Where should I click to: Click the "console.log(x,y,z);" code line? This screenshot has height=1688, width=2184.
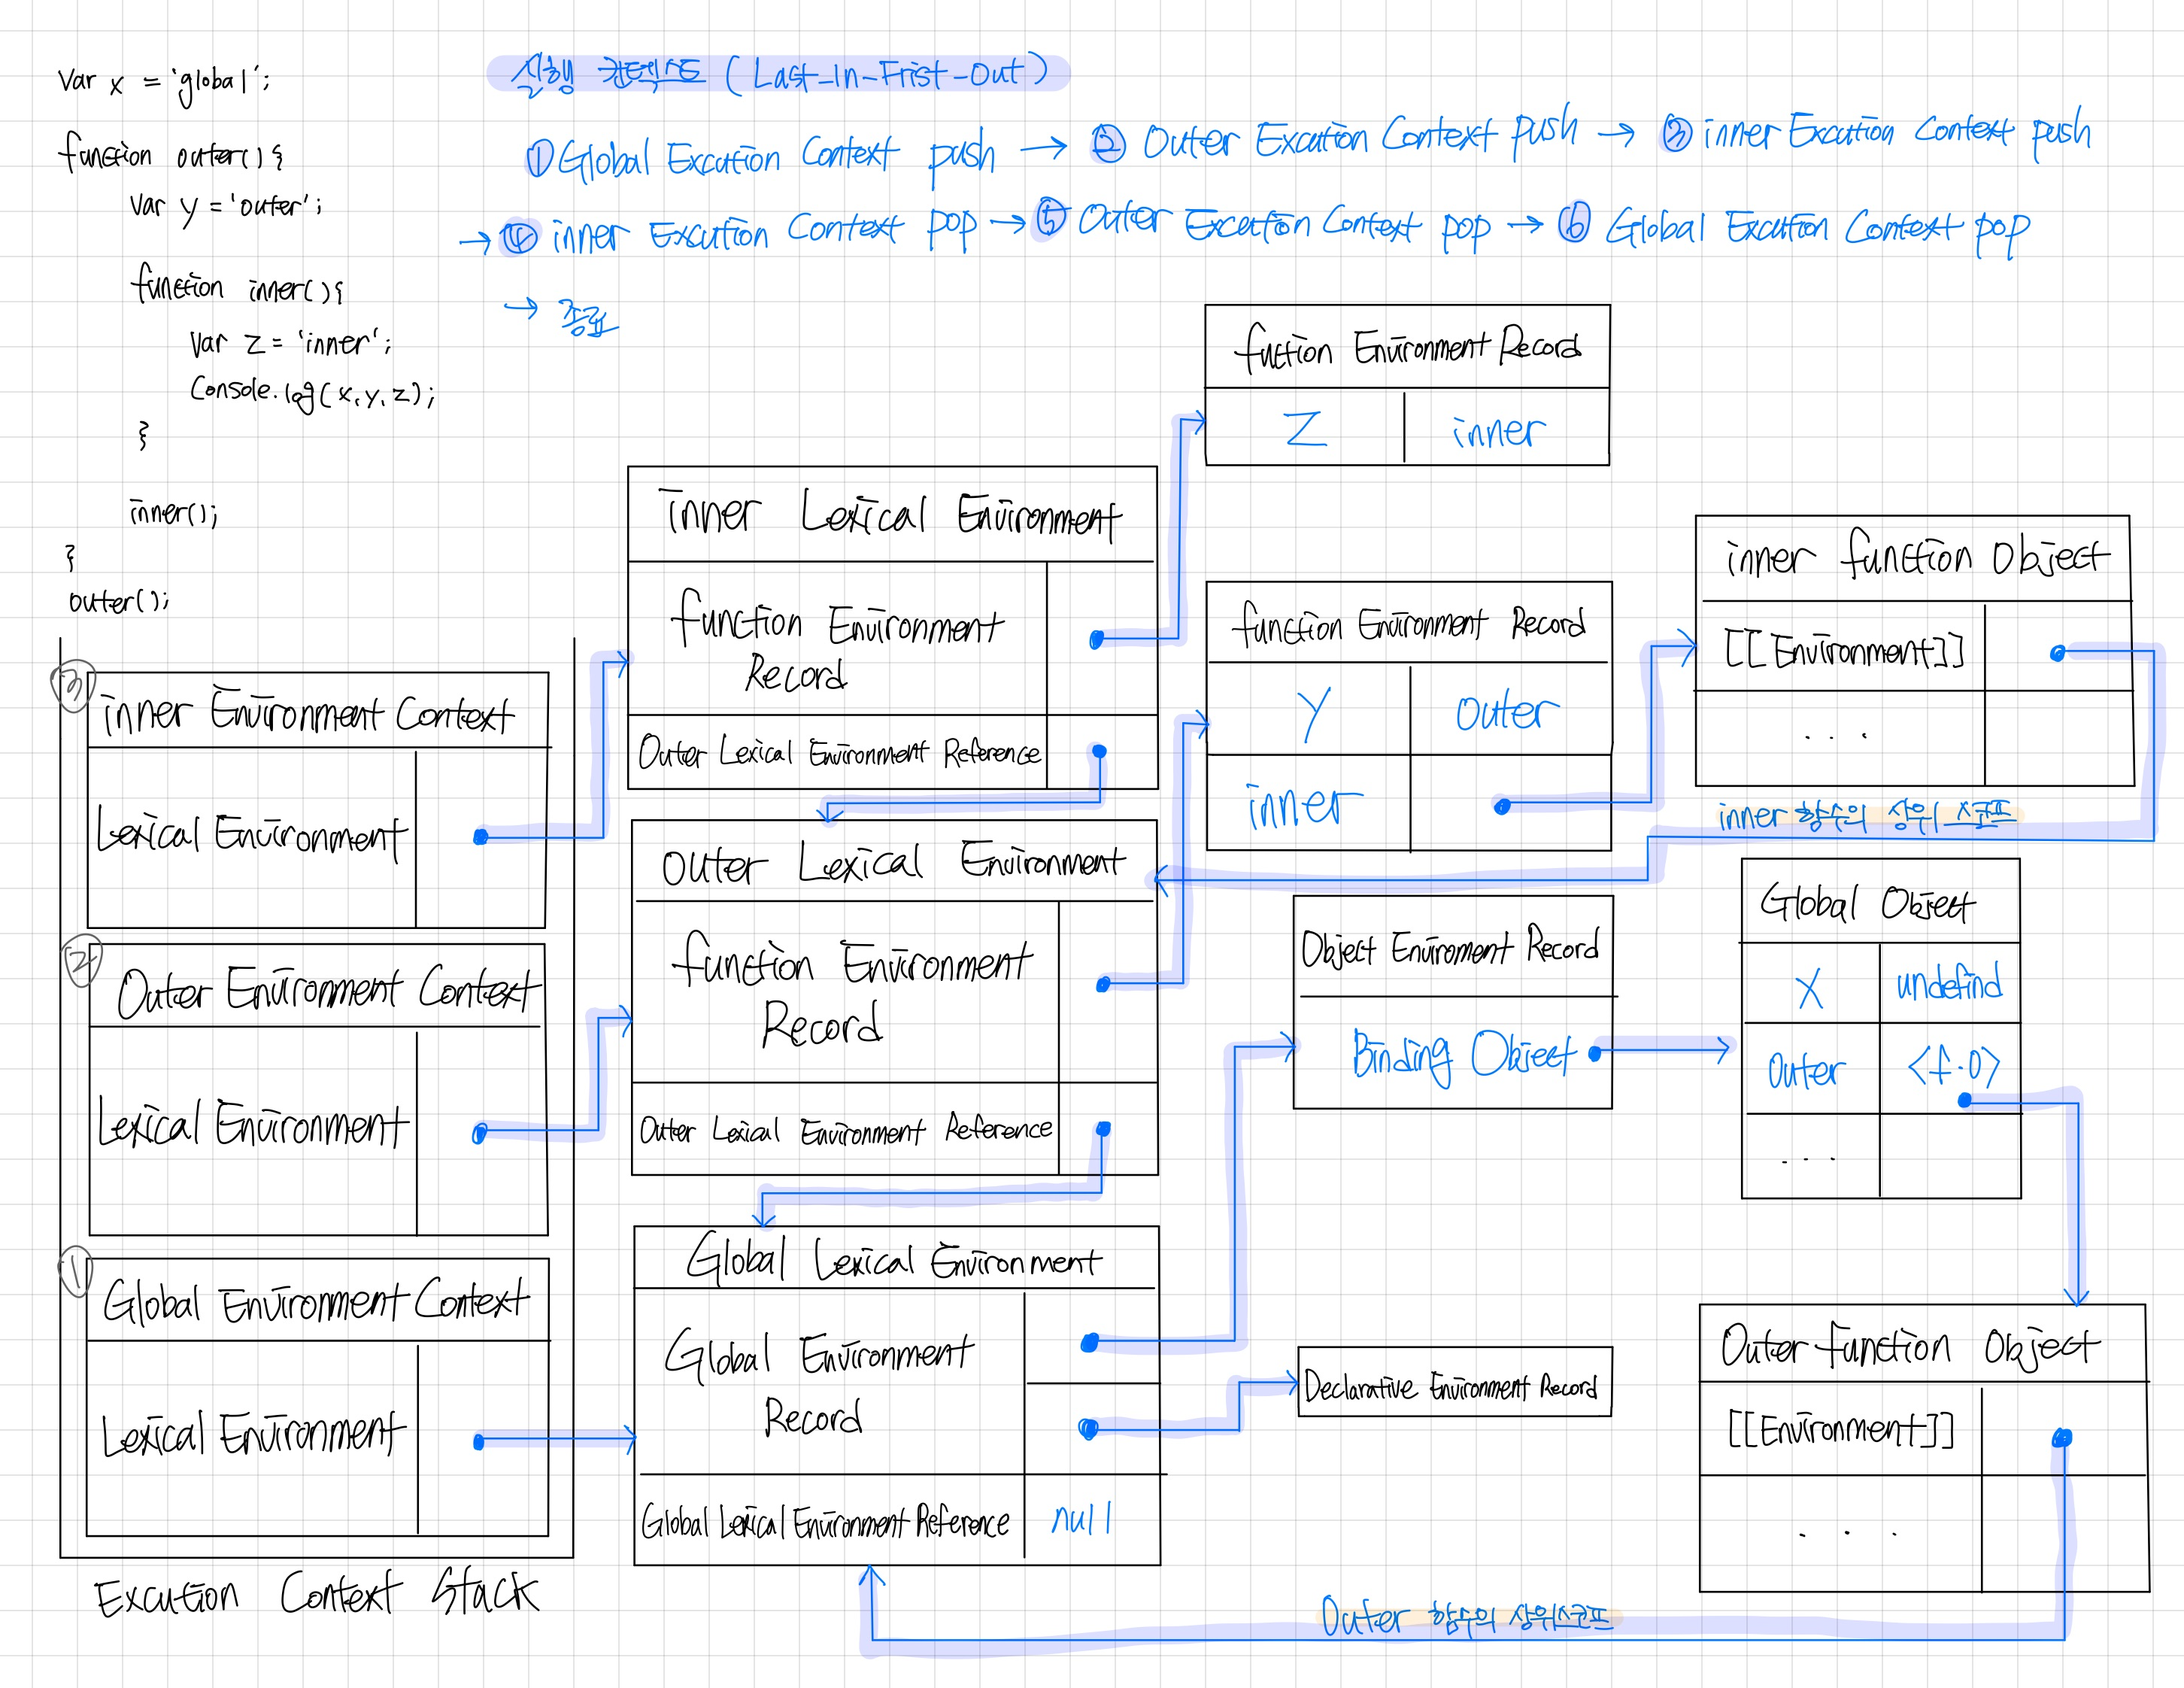tap(313, 392)
